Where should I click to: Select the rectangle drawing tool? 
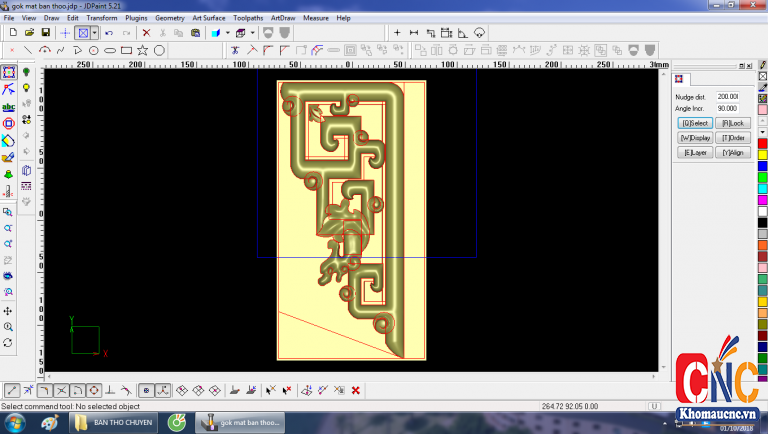pyautogui.click(x=126, y=49)
